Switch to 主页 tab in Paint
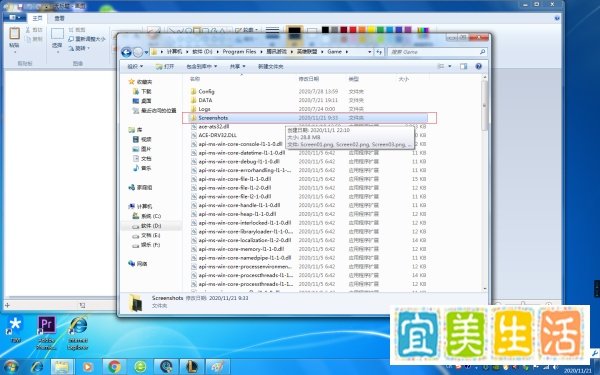The image size is (600, 375). [x=37, y=18]
